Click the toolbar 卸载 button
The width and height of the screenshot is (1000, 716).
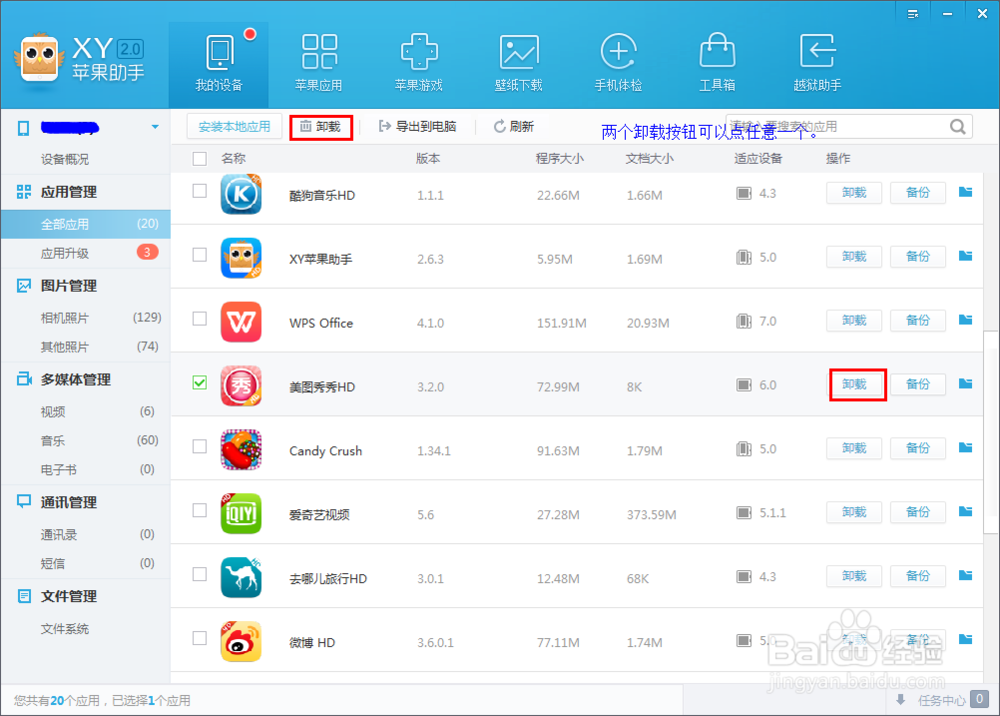click(321, 126)
